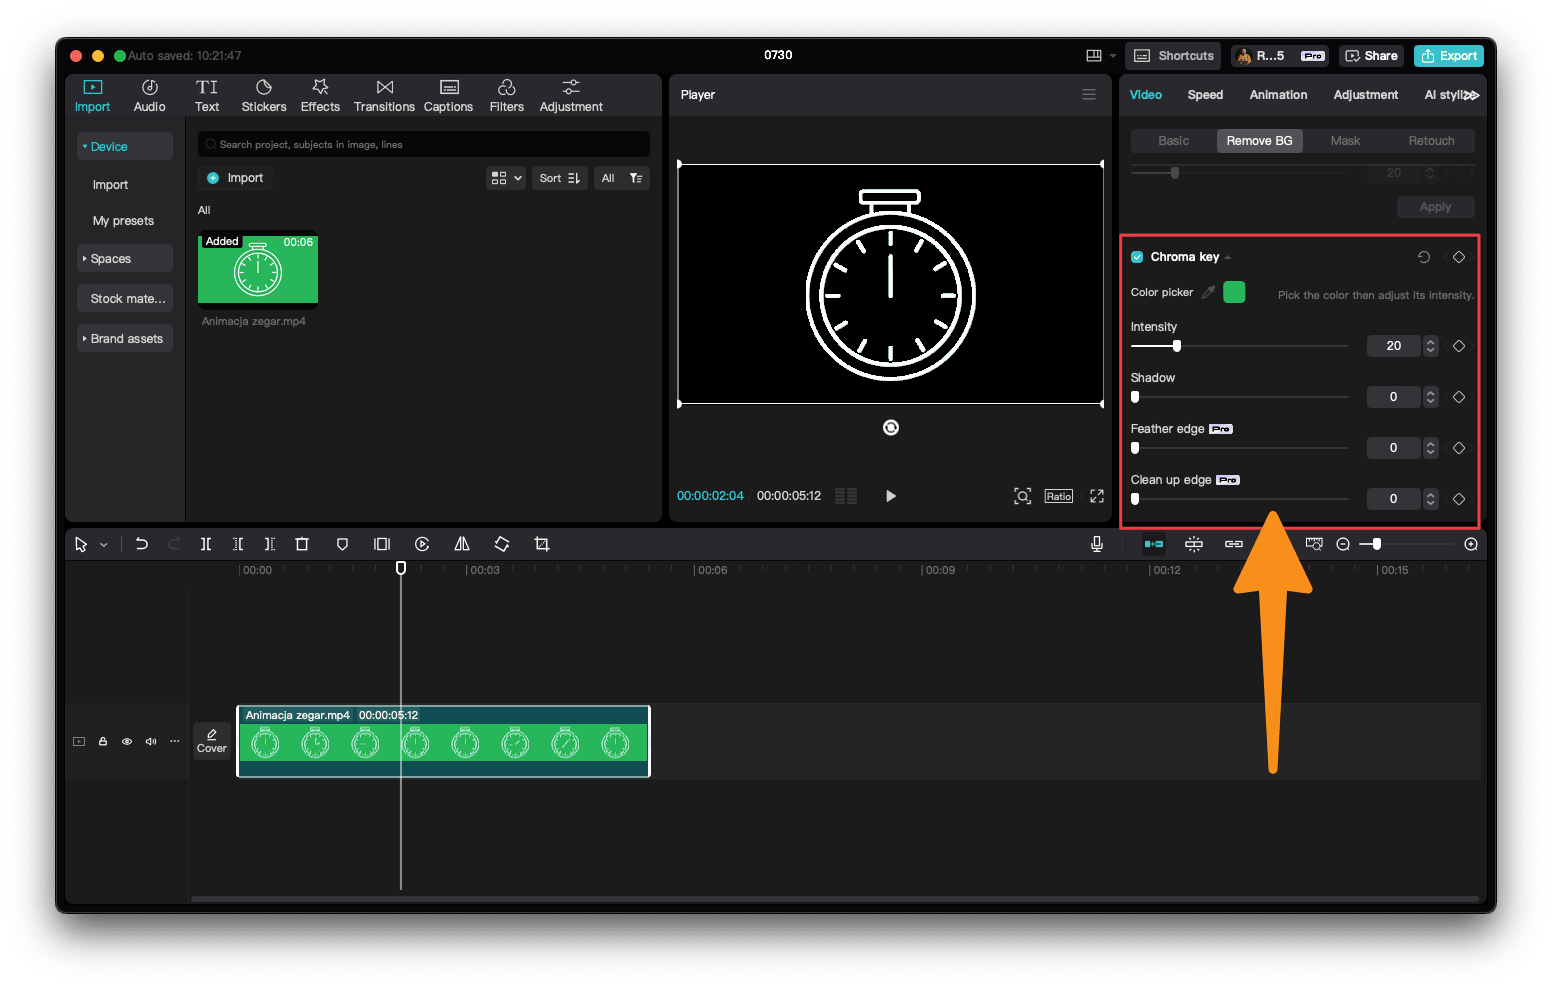Open the top toolbar Adjustment tab
This screenshot has height=987, width=1552.
tap(571, 96)
